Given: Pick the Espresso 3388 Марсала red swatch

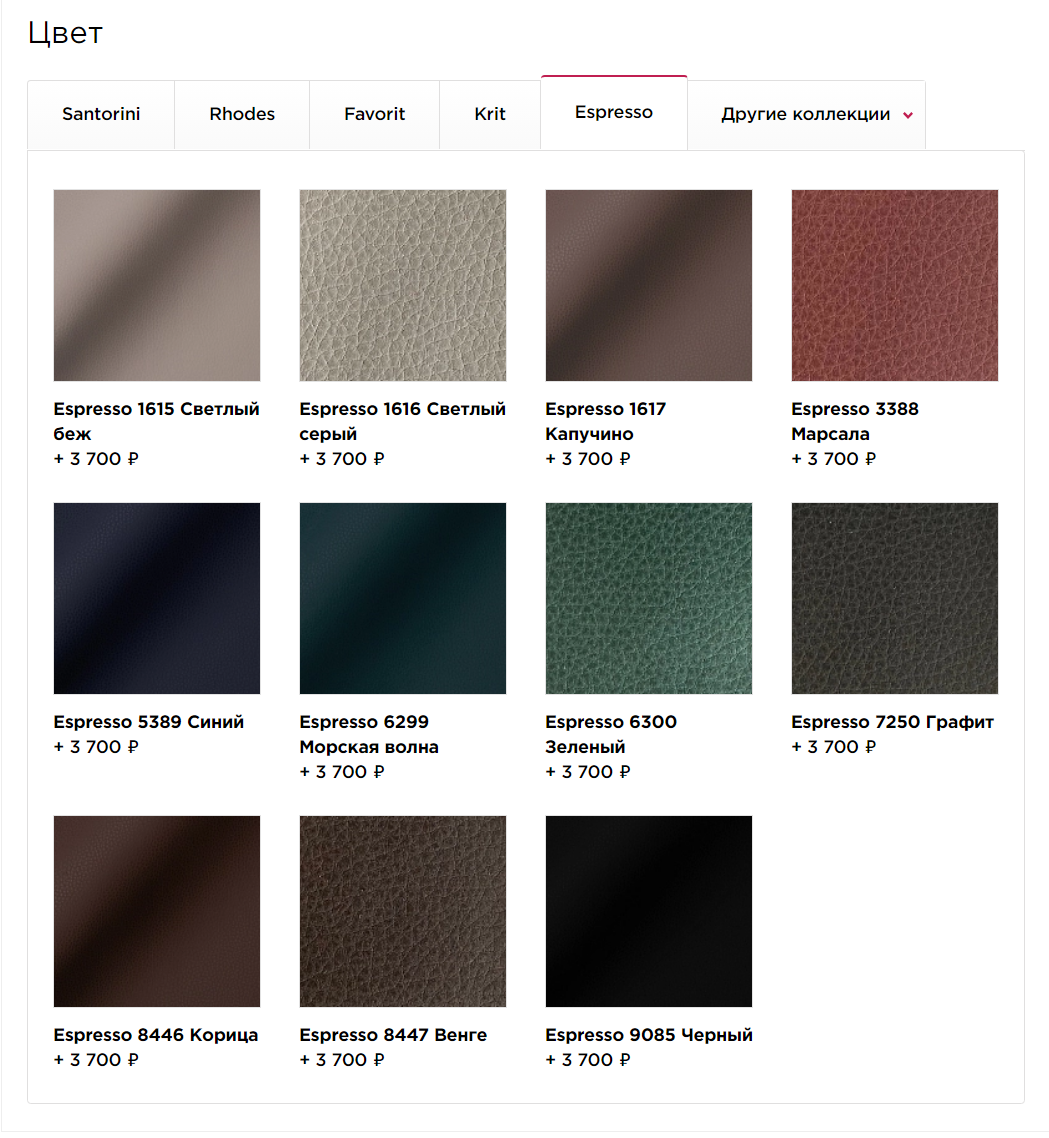Looking at the screenshot, I should (894, 285).
